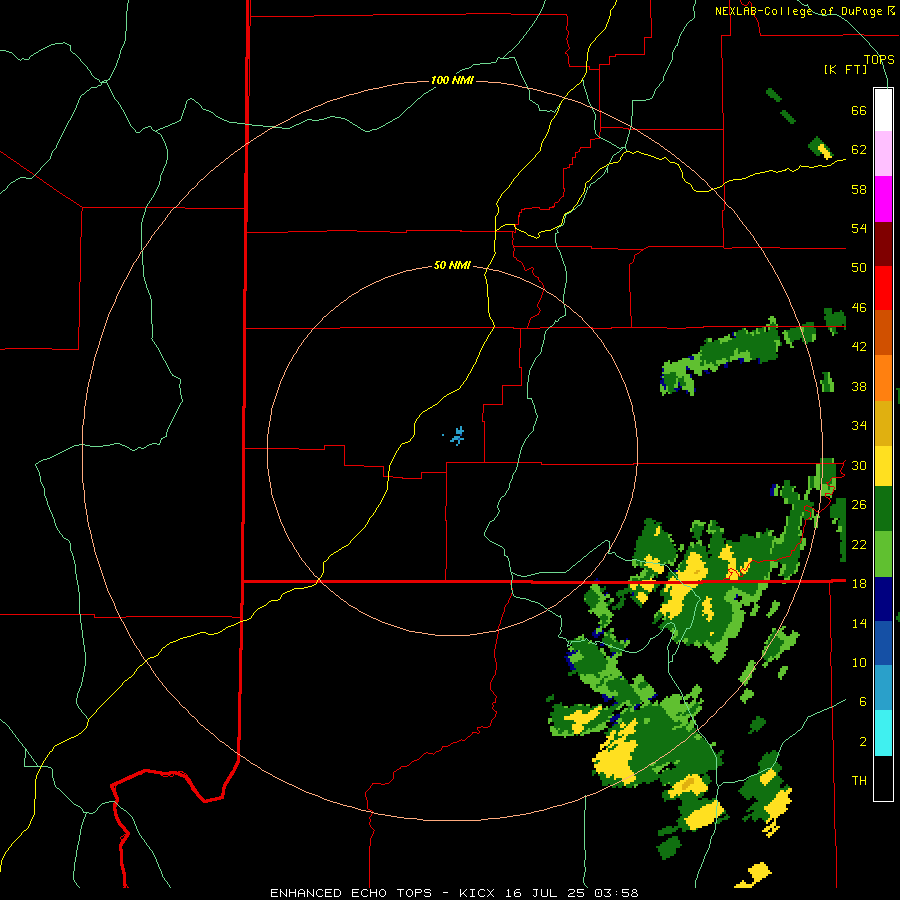Click legend value 6
The width and height of the screenshot is (900, 900).
(863, 702)
